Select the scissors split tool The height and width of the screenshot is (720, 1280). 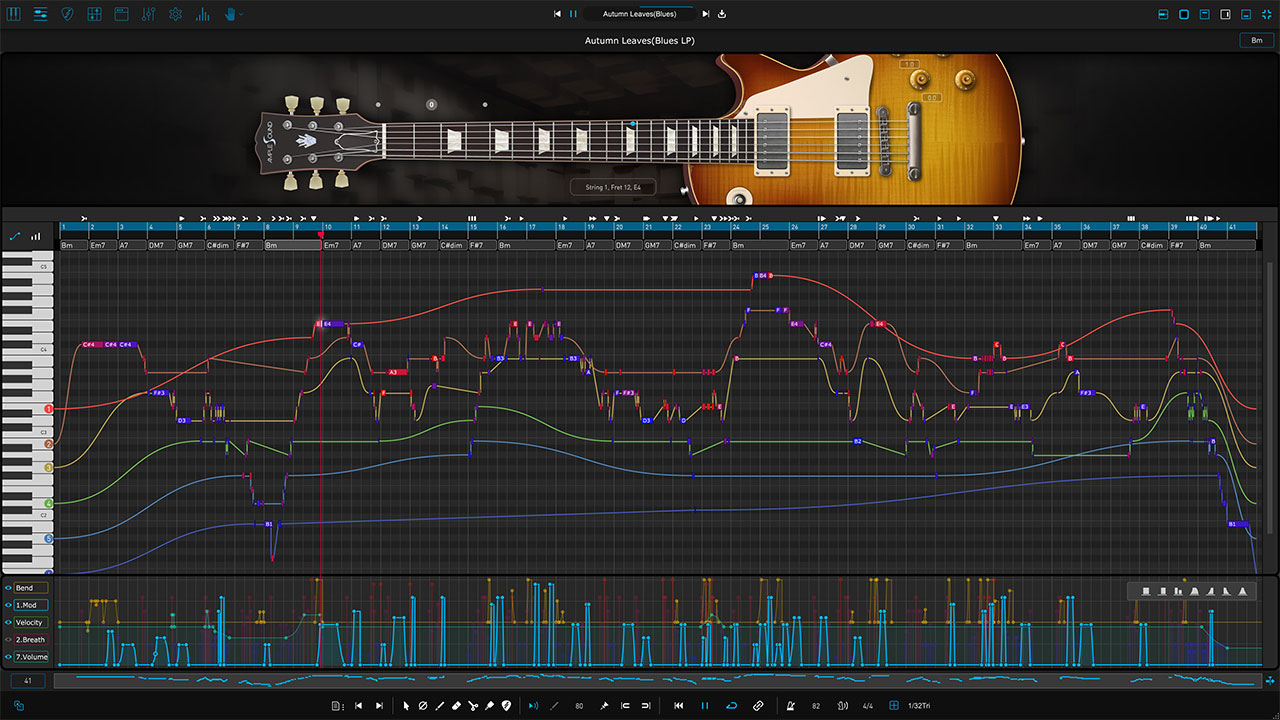coord(473,706)
